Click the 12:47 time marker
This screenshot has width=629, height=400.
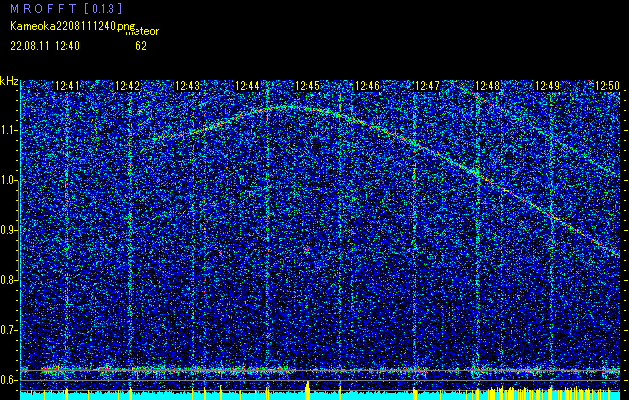coord(427,86)
